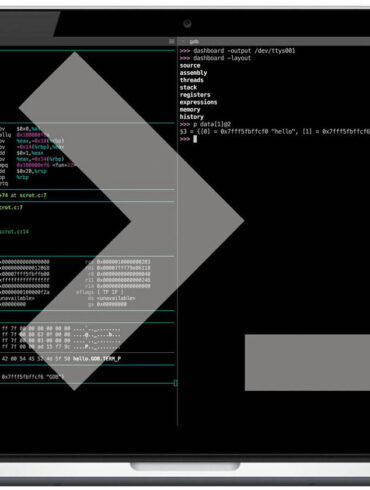Select the word 'assembly' in layout list
The width and height of the screenshot is (370, 490).
(x=193, y=73)
